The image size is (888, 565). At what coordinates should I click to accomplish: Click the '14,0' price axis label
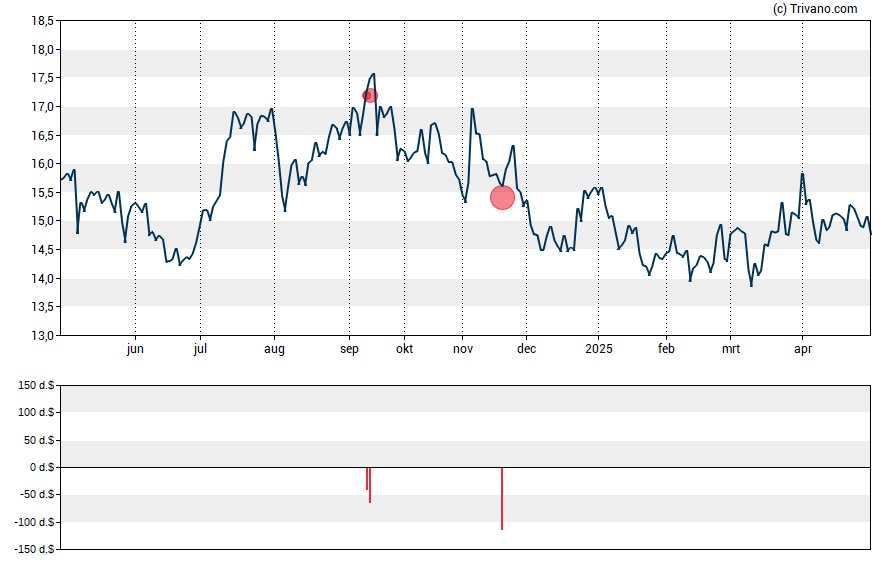[x=42, y=279]
